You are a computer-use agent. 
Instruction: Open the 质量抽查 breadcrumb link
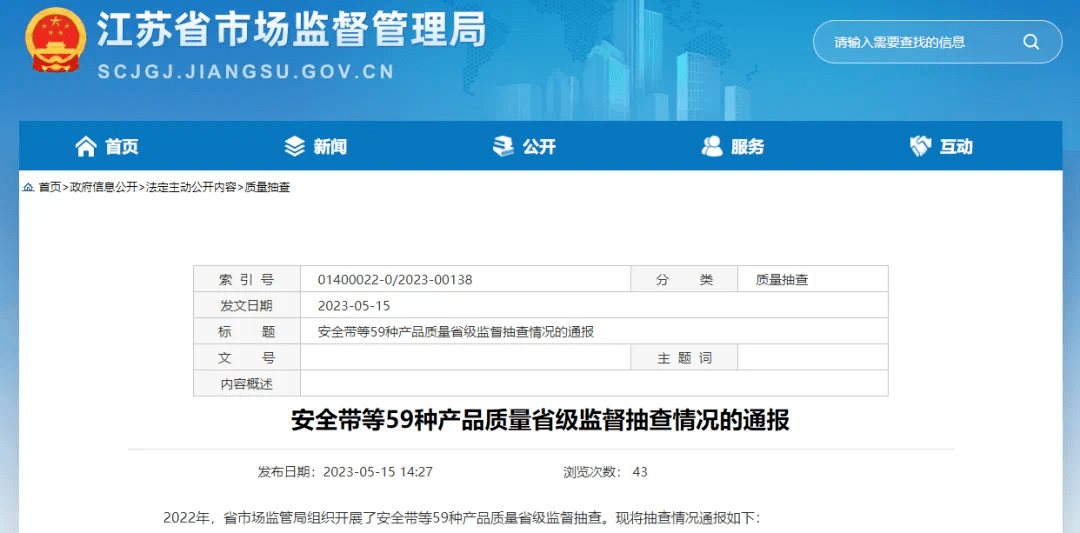(x=267, y=187)
